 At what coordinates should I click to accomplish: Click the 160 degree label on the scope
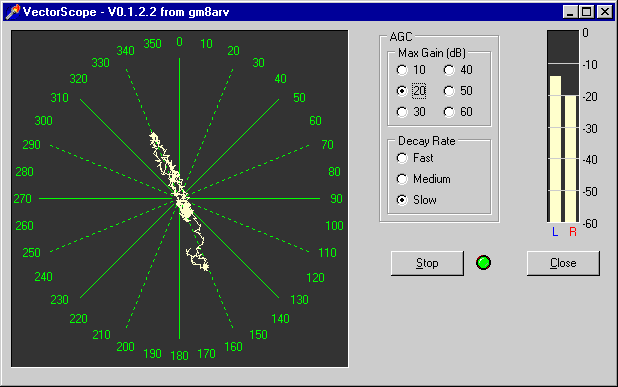click(x=233, y=347)
